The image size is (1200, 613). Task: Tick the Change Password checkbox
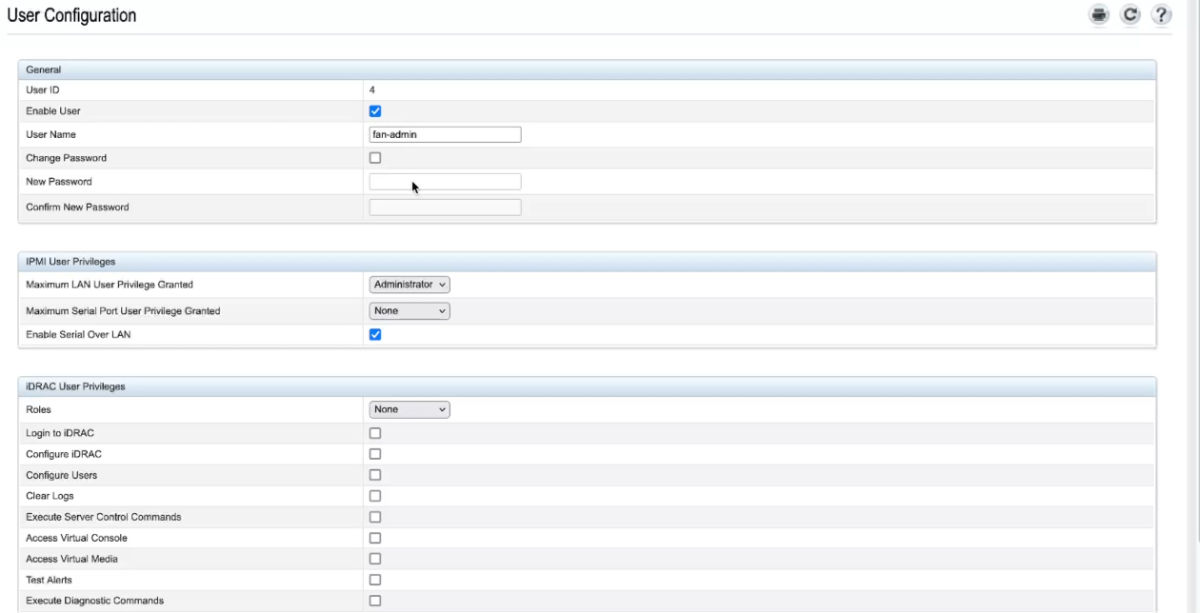coord(375,158)
